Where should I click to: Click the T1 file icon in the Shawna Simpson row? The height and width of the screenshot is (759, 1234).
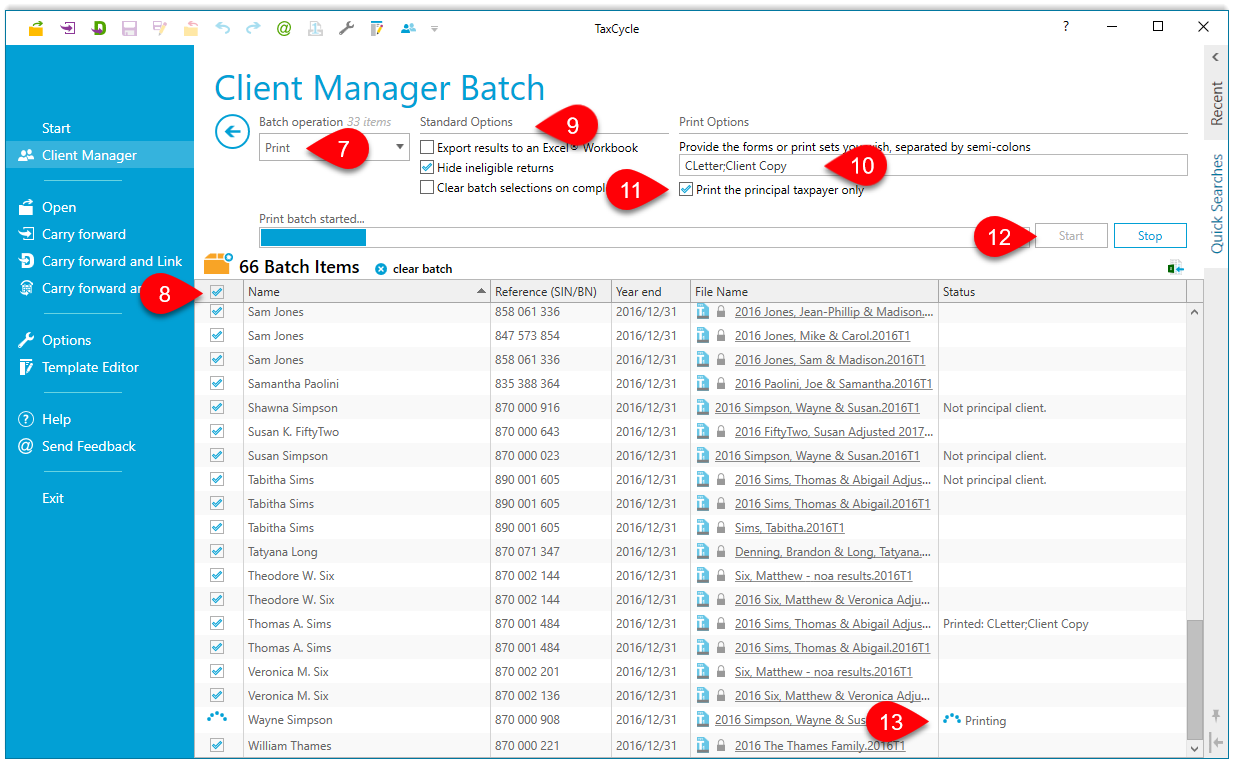702,408
